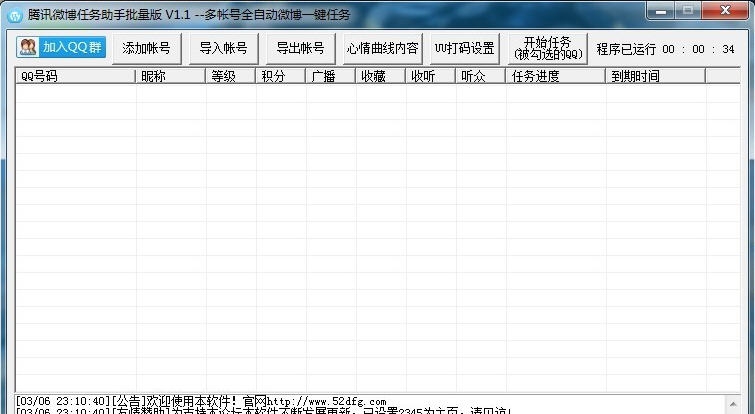Maximize the 腾讯微博任务助手 window

point(688,11)
